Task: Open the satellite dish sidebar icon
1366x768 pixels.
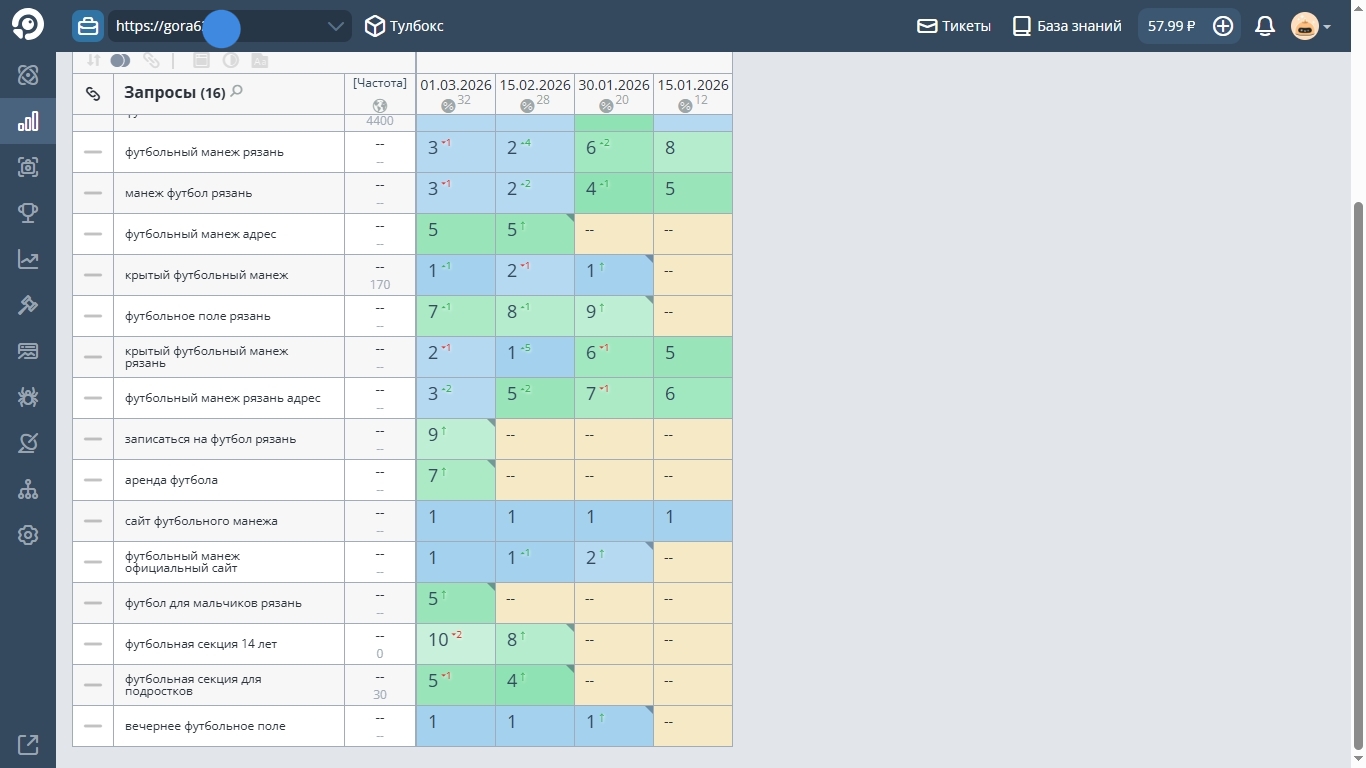Action: point(28,443)
